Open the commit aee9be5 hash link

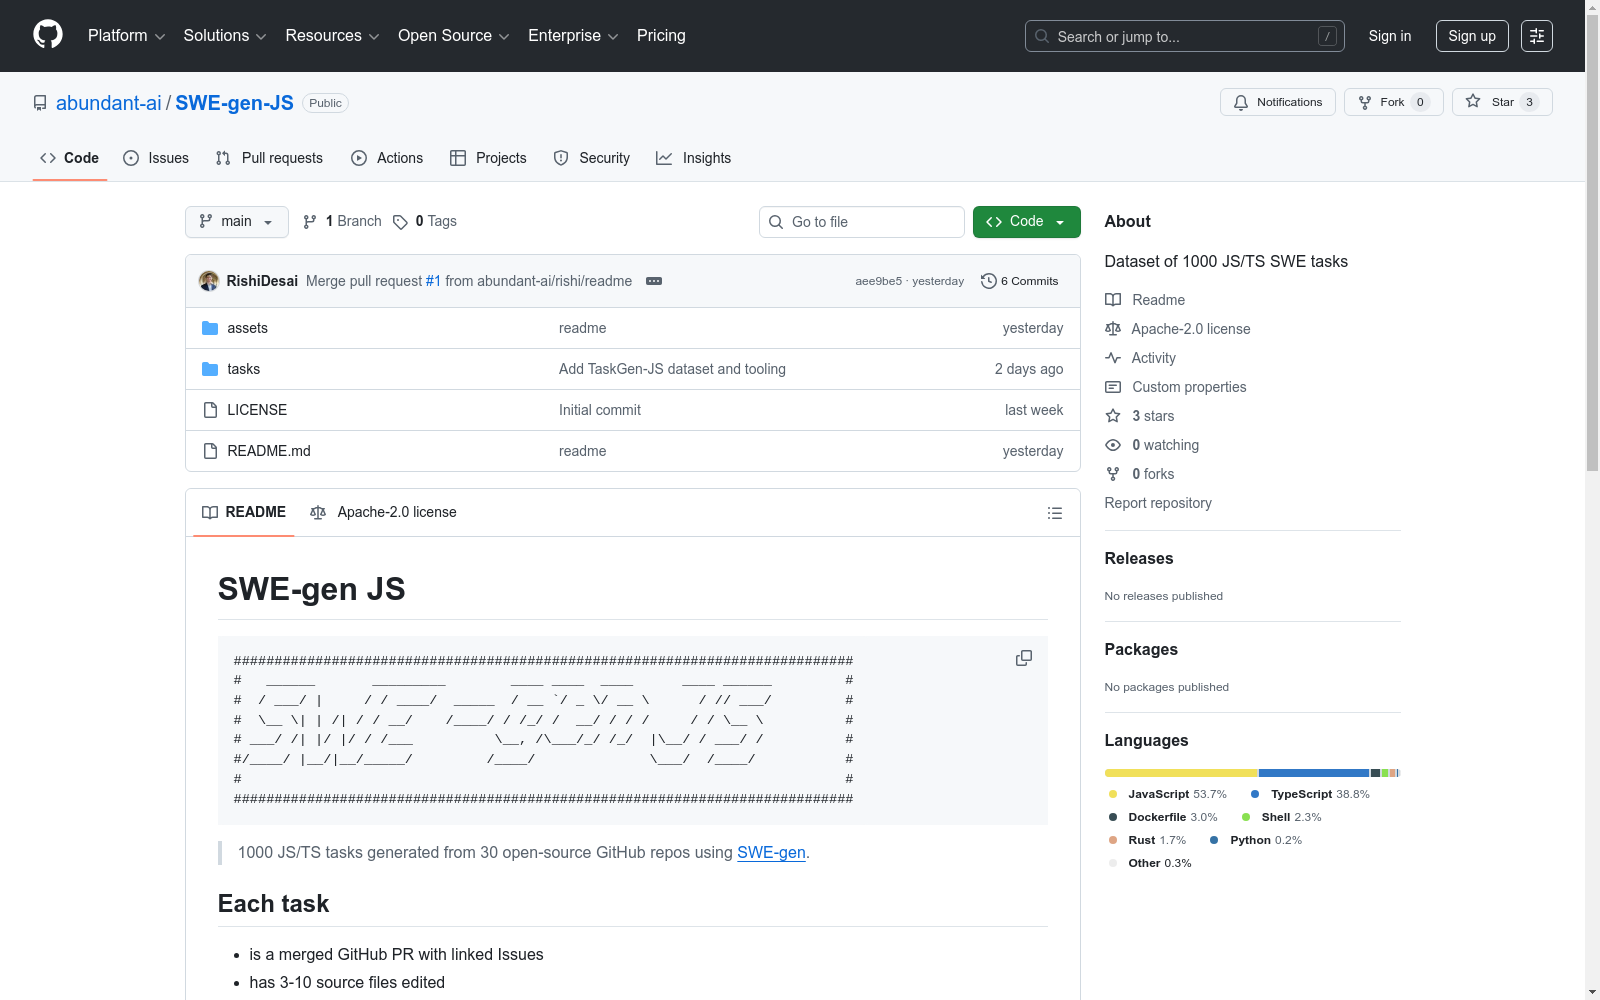[879, 281]
